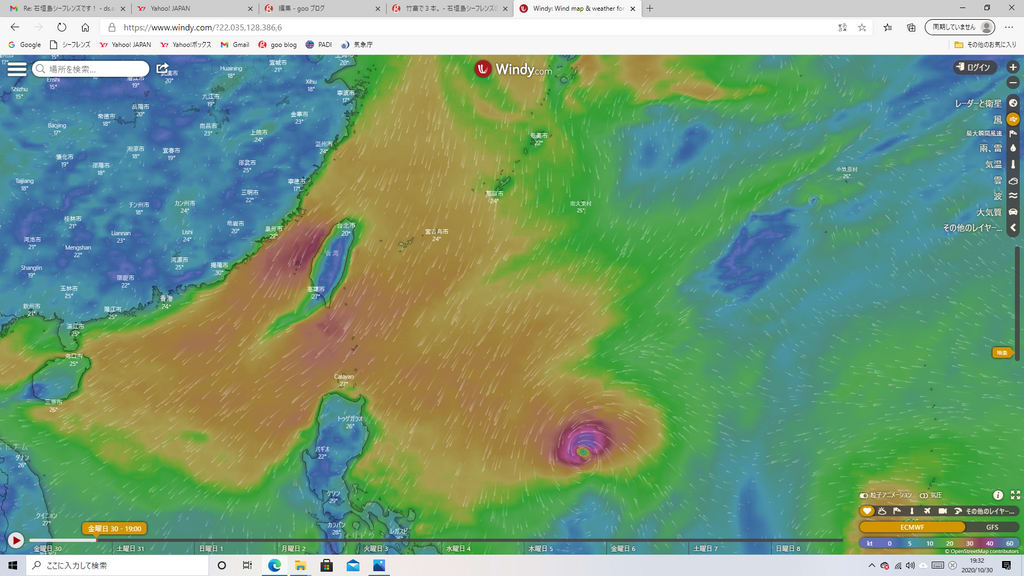
Task: Click the share icon beside the search box
Action: pos(163,69)
